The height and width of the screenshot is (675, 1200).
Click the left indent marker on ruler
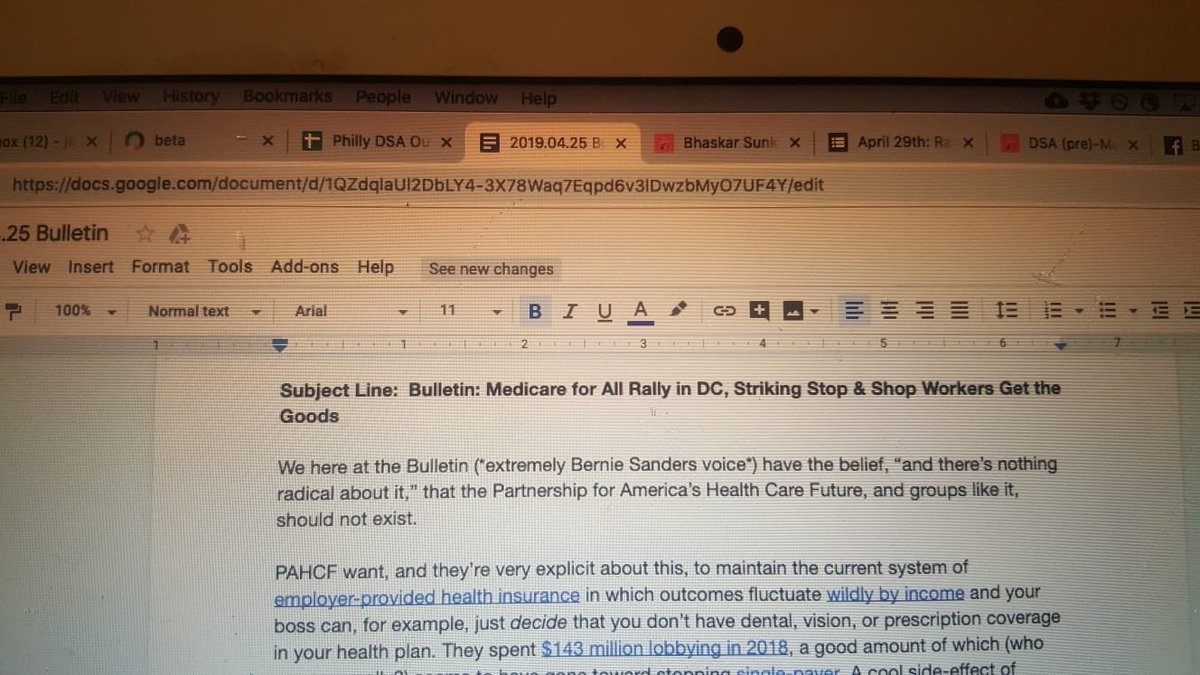(280, 345)
